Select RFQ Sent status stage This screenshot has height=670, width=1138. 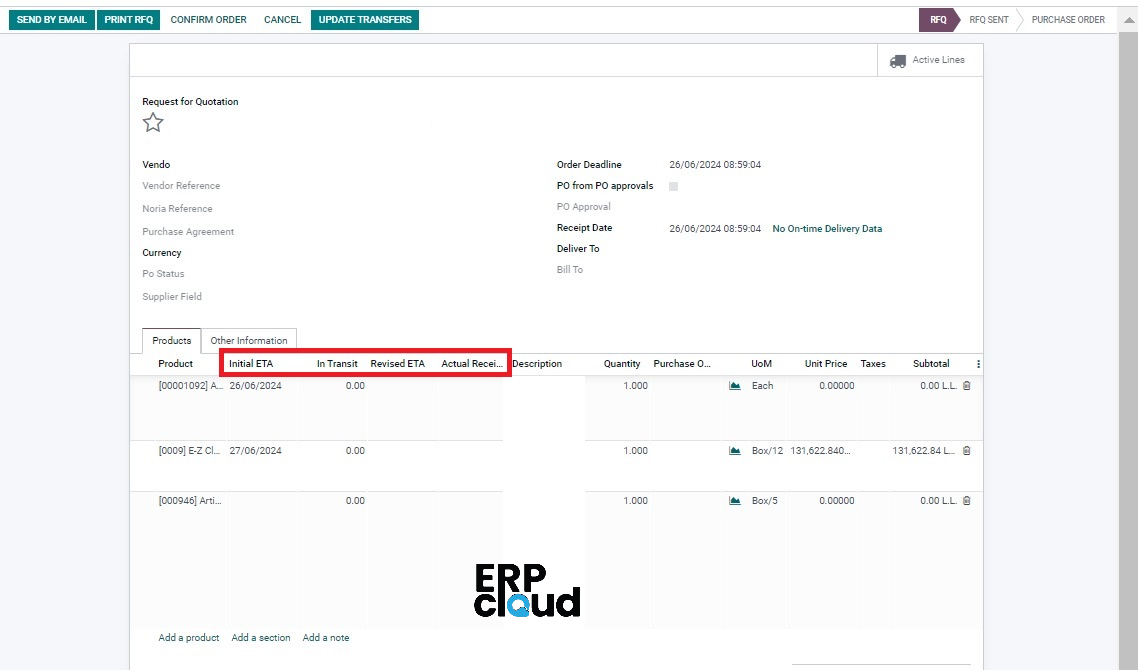[988, 20]
